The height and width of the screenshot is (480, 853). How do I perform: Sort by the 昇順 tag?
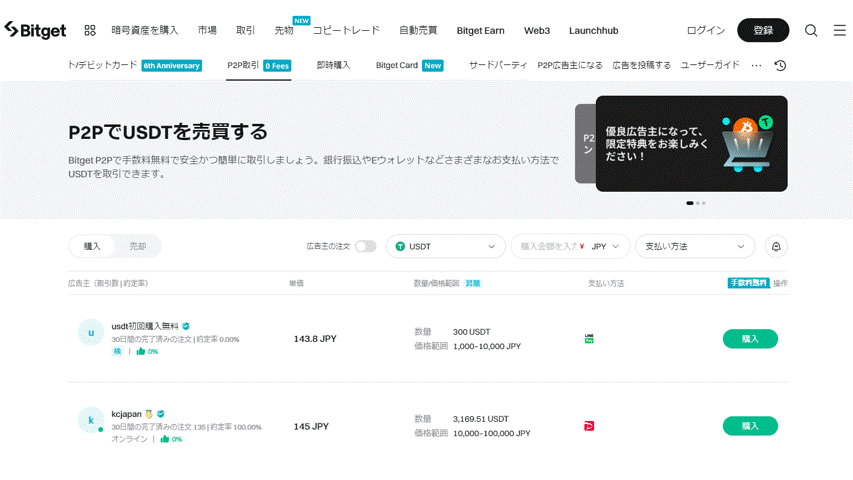click(x=473, y=283)
